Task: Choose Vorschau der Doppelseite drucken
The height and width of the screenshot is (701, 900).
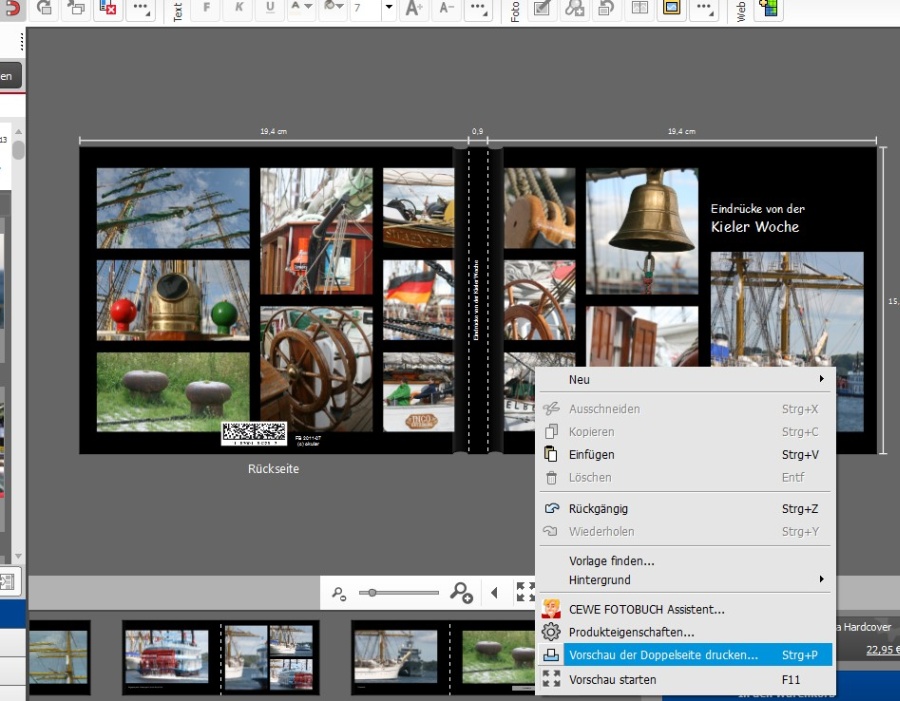Action: tap(663, 655)
